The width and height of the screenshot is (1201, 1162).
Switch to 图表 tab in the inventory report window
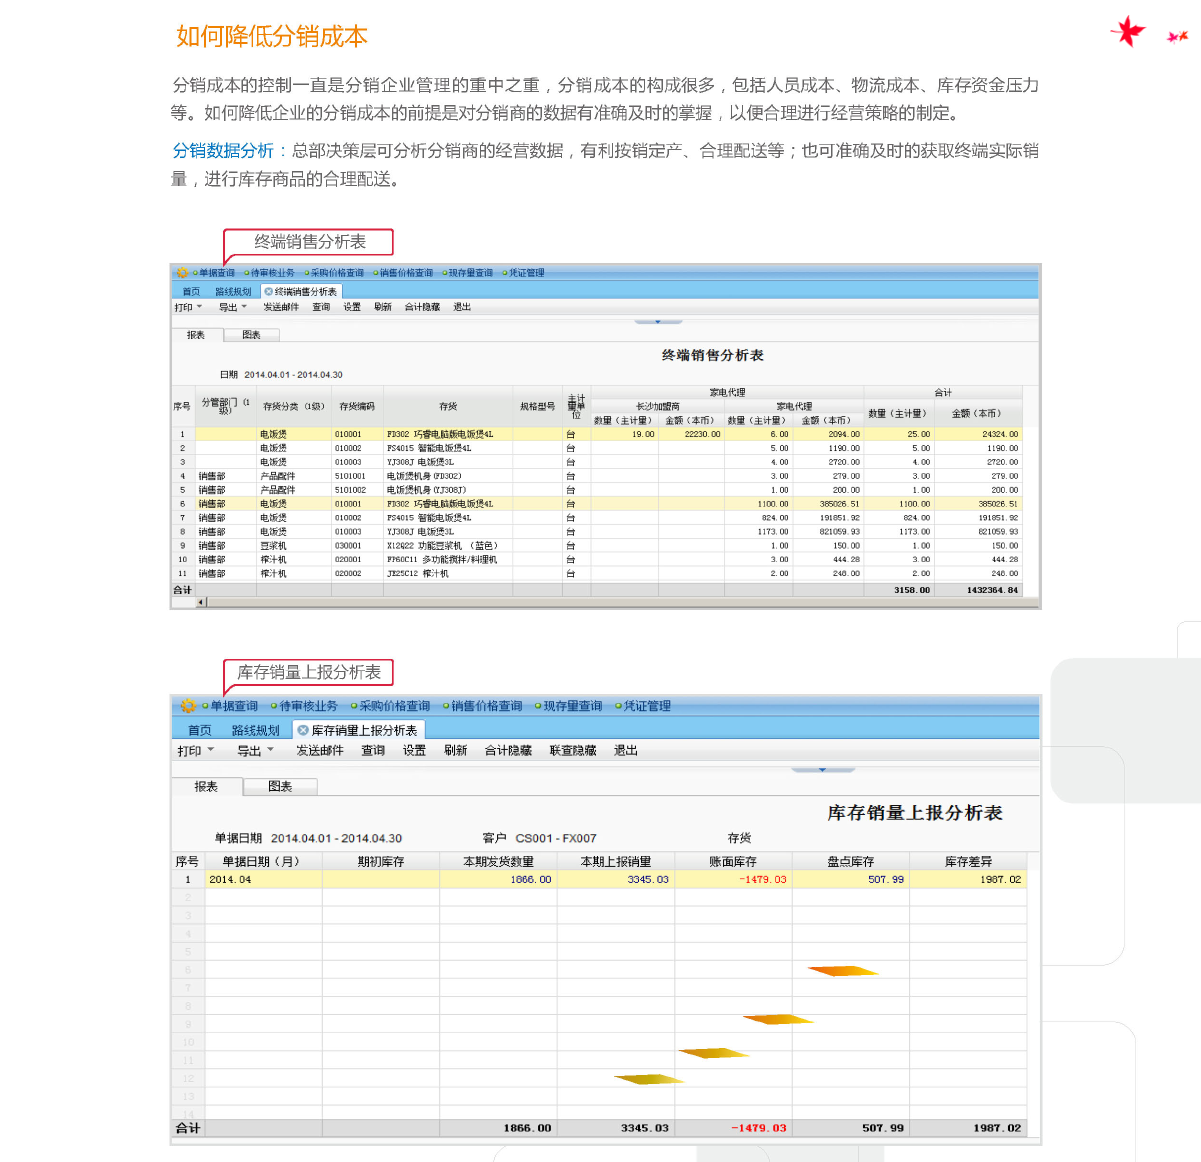(280, 787)
